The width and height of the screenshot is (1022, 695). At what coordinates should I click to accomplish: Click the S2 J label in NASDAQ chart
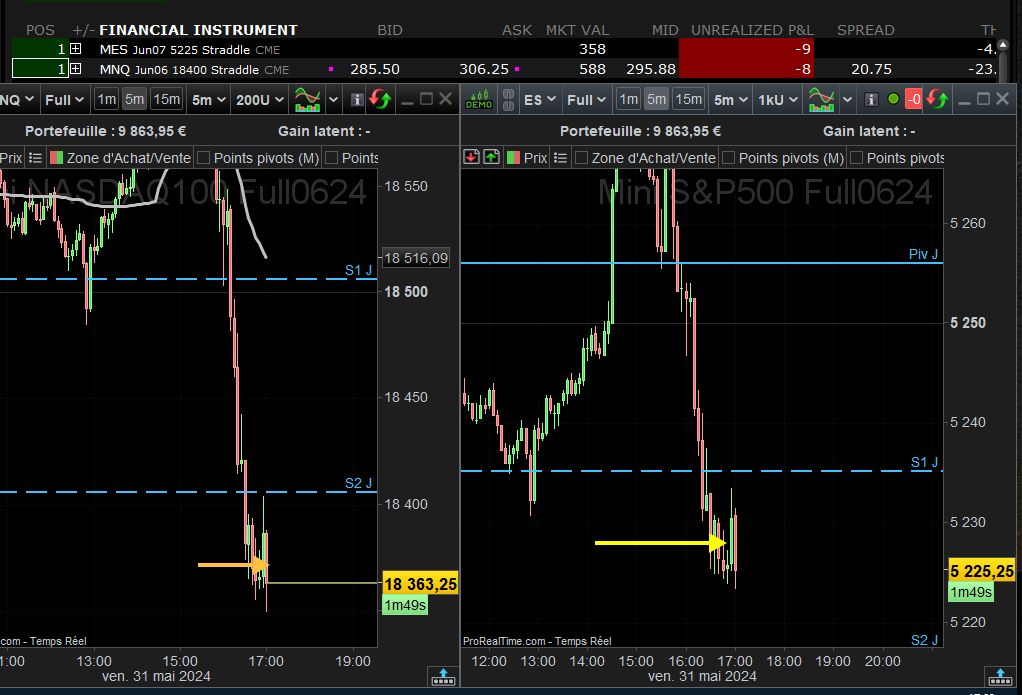358,483
